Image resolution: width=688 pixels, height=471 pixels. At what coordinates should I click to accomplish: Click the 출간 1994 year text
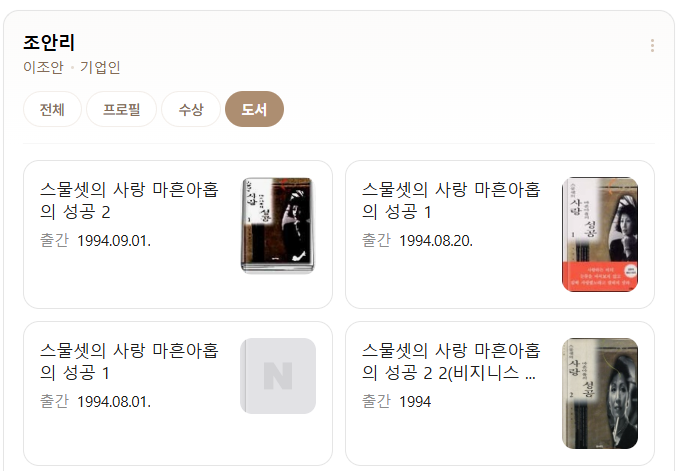tap(397, 402)
